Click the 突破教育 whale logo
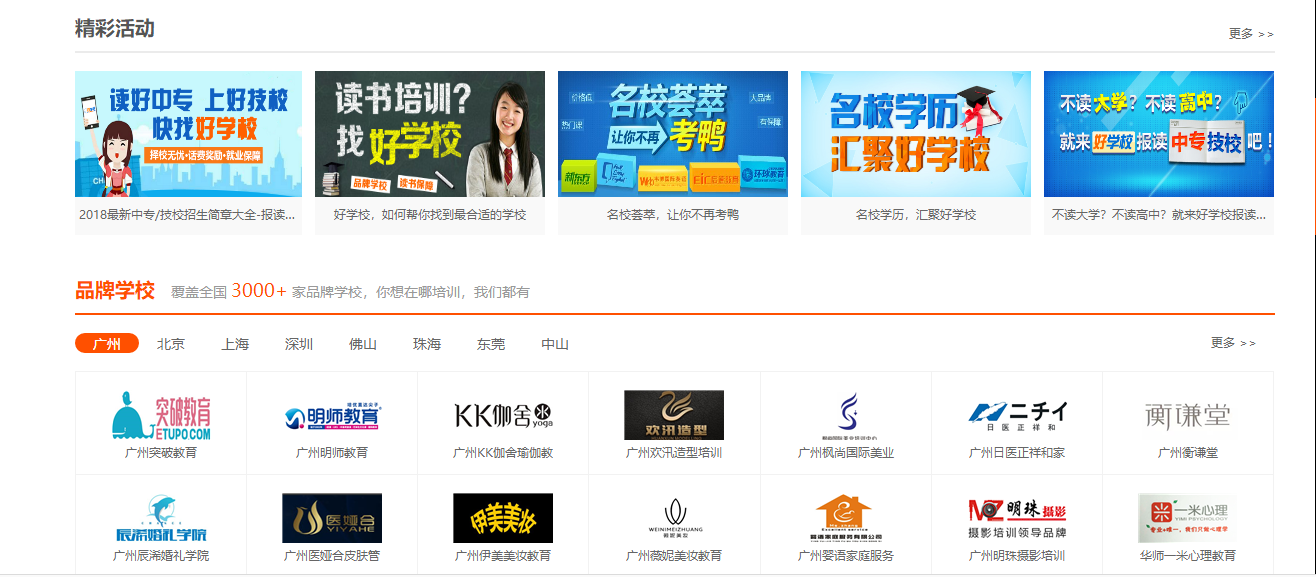 (x=161, y=415)
